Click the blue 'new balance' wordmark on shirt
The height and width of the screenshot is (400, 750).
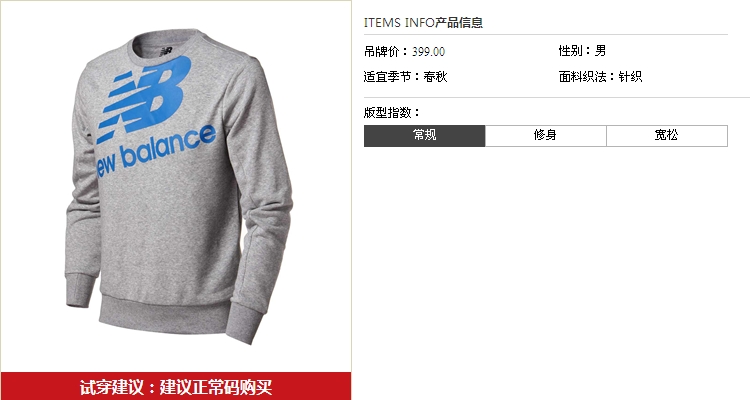[156, 151]
